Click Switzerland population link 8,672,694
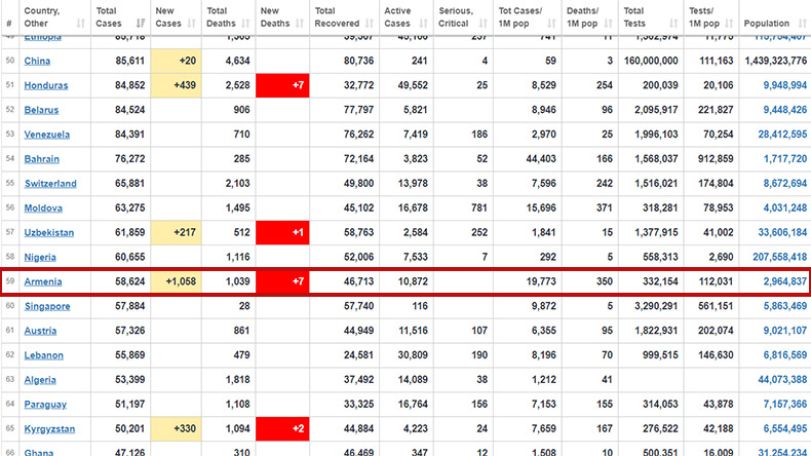811x456 pixels. pyautogui.click(x=785, y=184)
